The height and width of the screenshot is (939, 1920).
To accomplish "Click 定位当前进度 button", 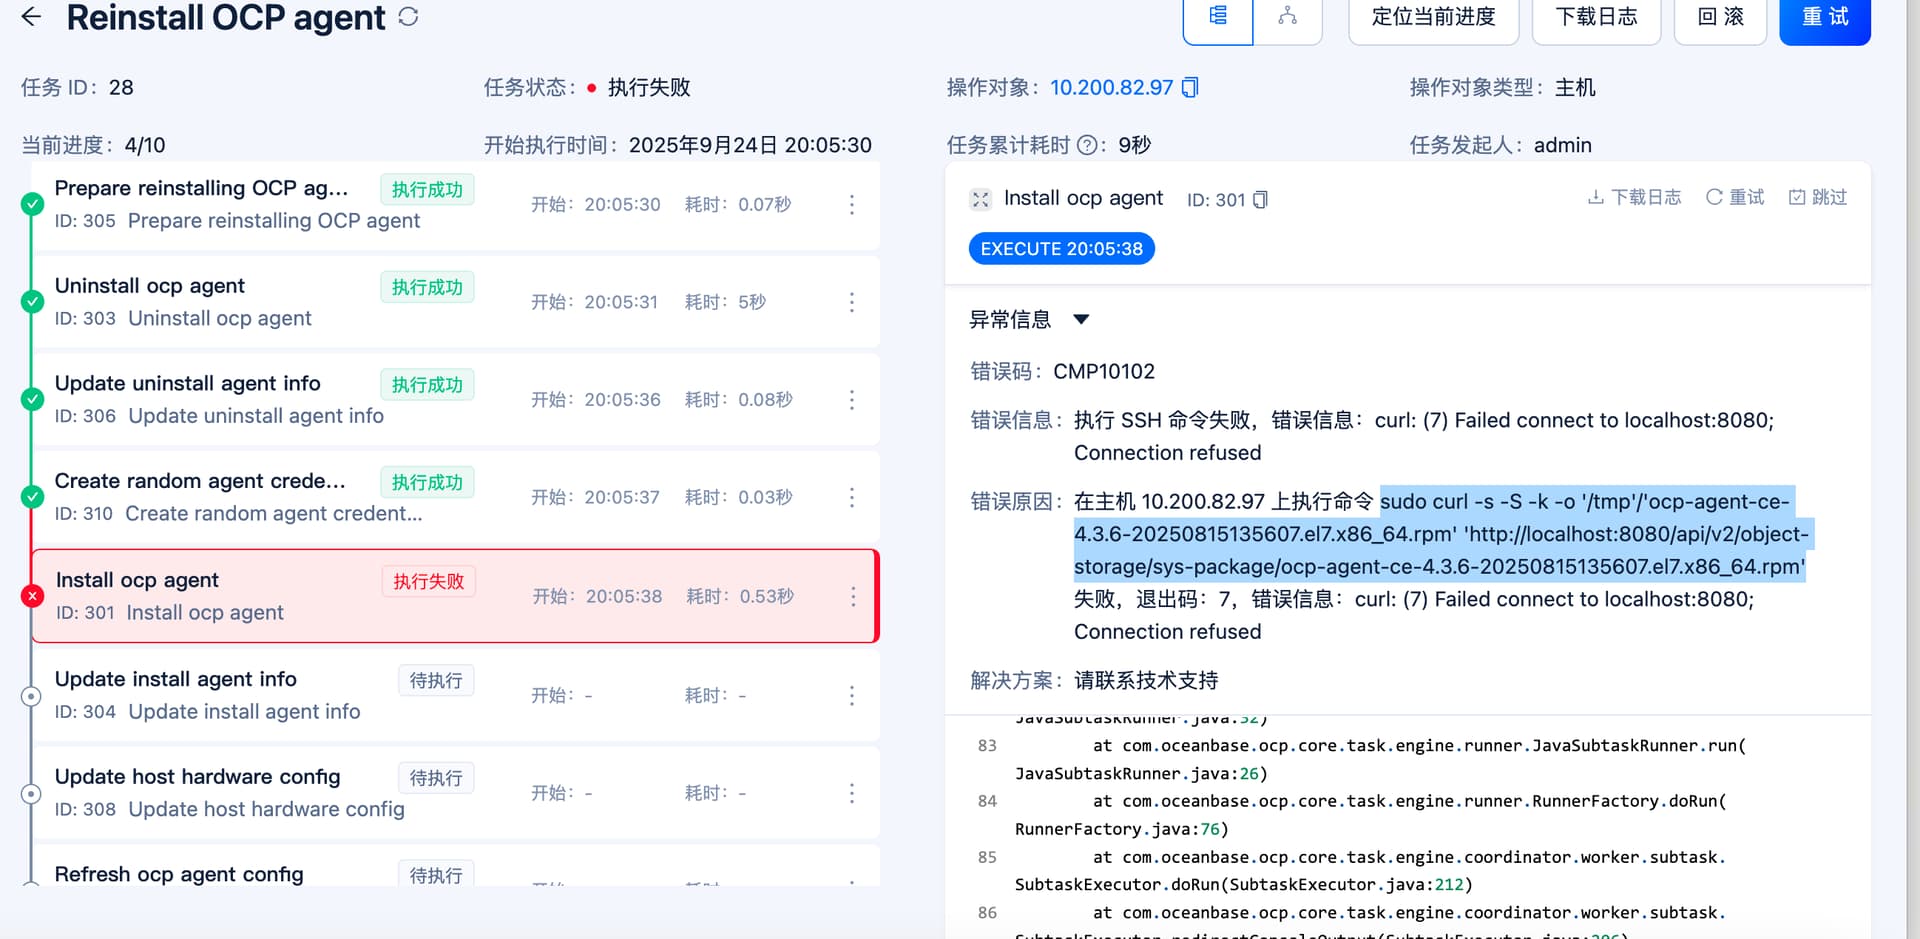I will (1433, 17).
